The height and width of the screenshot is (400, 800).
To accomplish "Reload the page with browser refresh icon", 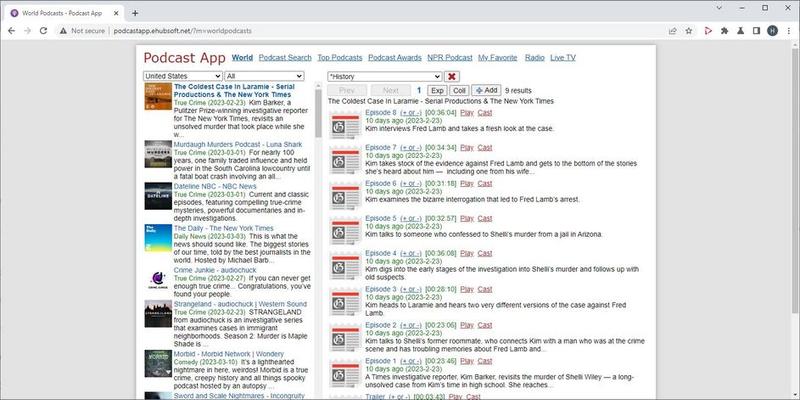I will pyautogui.click(x=43, y=31).
